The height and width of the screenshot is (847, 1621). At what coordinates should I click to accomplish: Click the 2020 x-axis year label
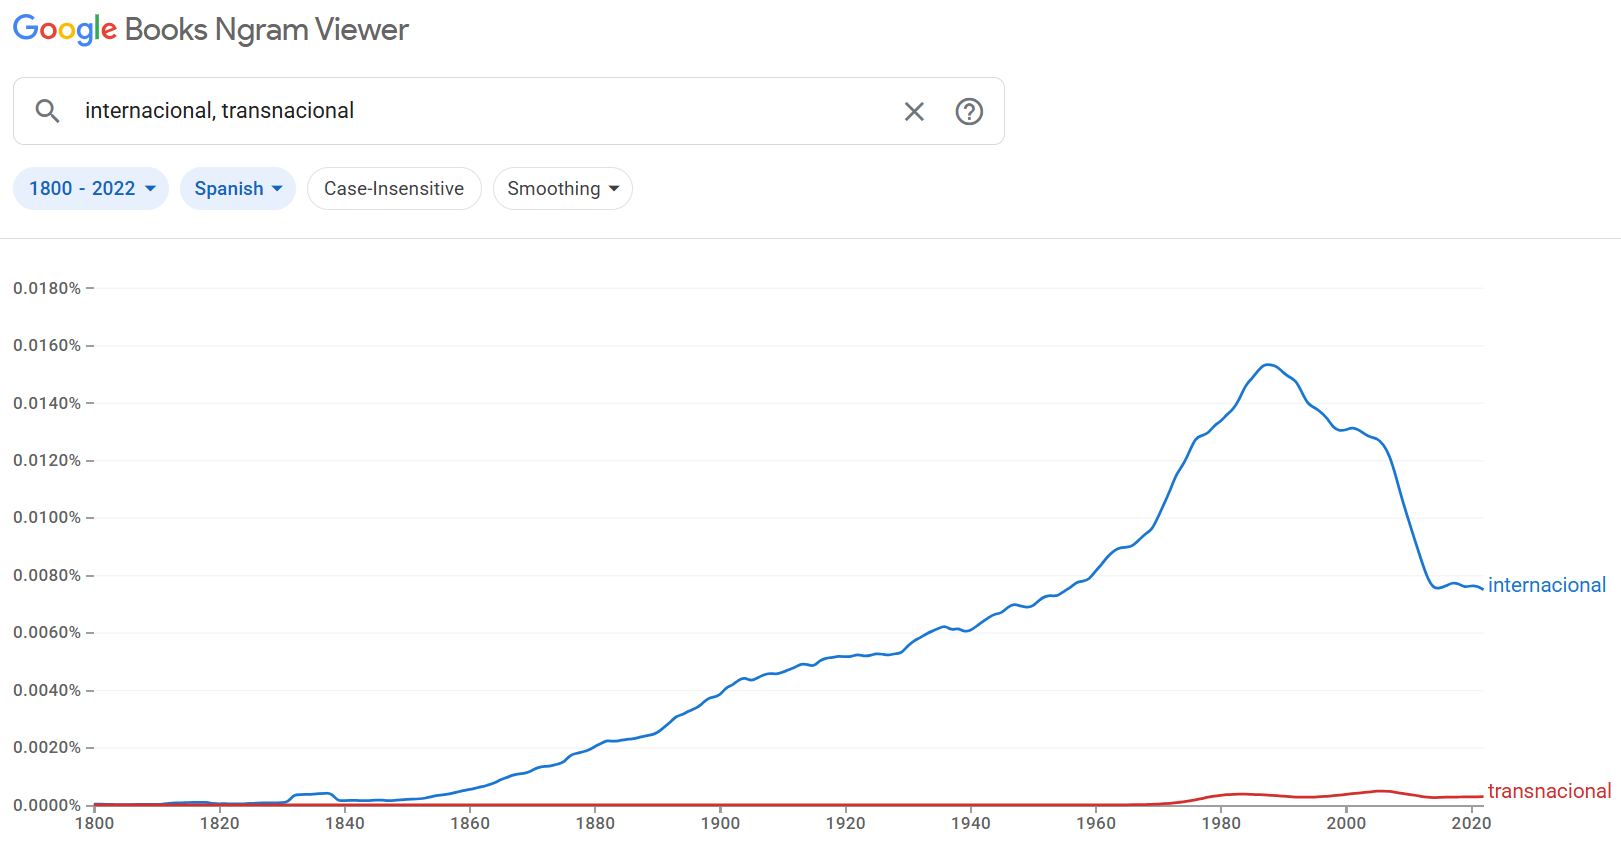(x=1471, y=823)
